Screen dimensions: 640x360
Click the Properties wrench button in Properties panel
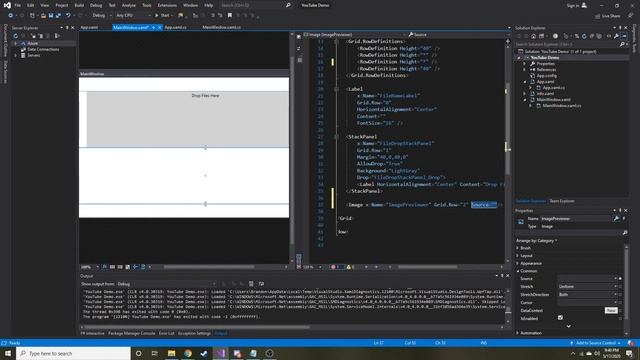616,219
